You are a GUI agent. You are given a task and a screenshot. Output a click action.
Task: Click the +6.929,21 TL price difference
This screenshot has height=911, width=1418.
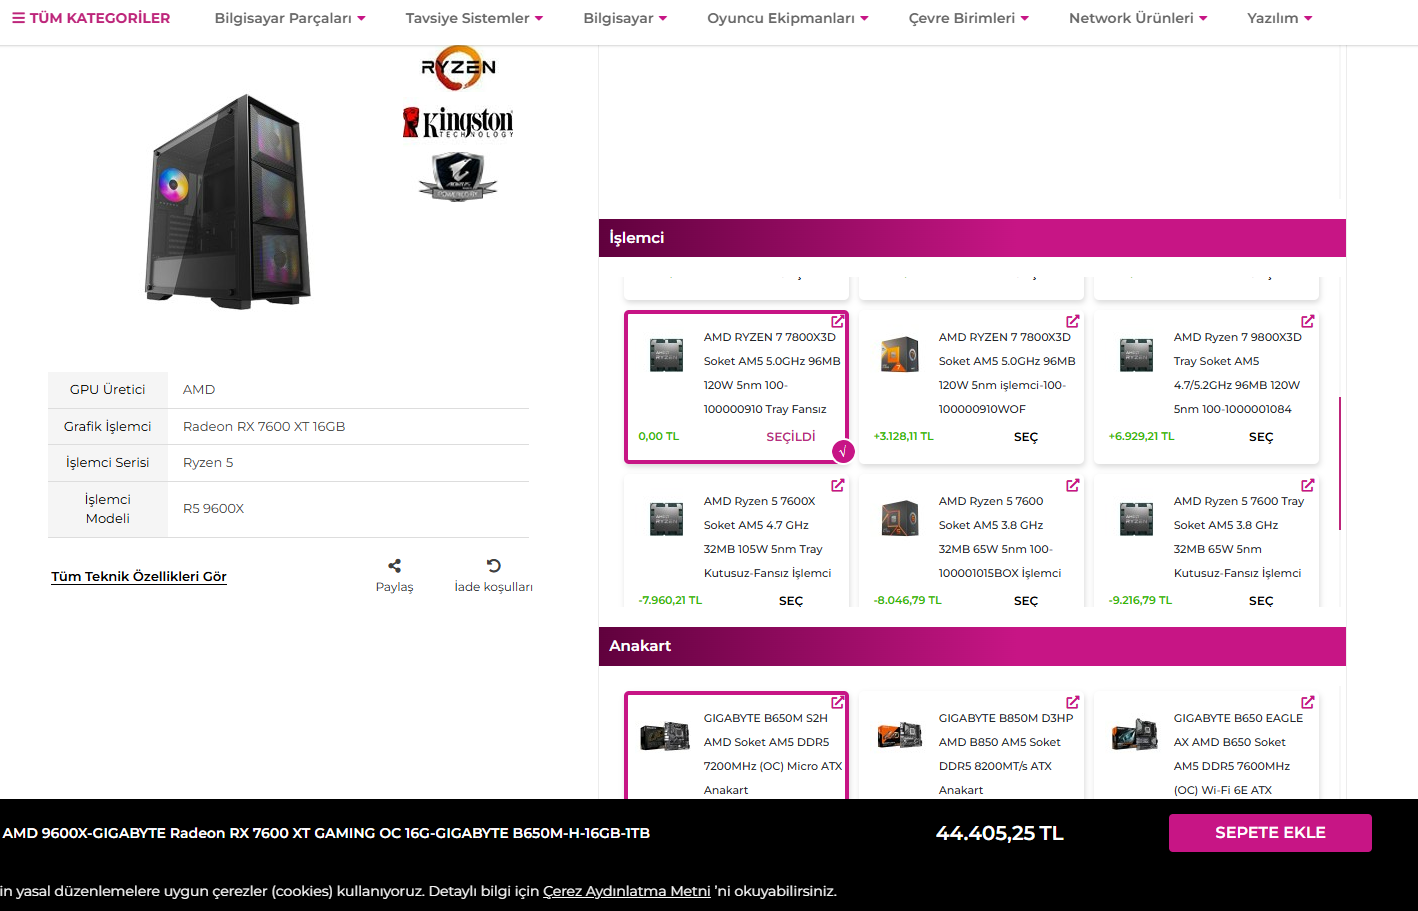click(1141, 437)
